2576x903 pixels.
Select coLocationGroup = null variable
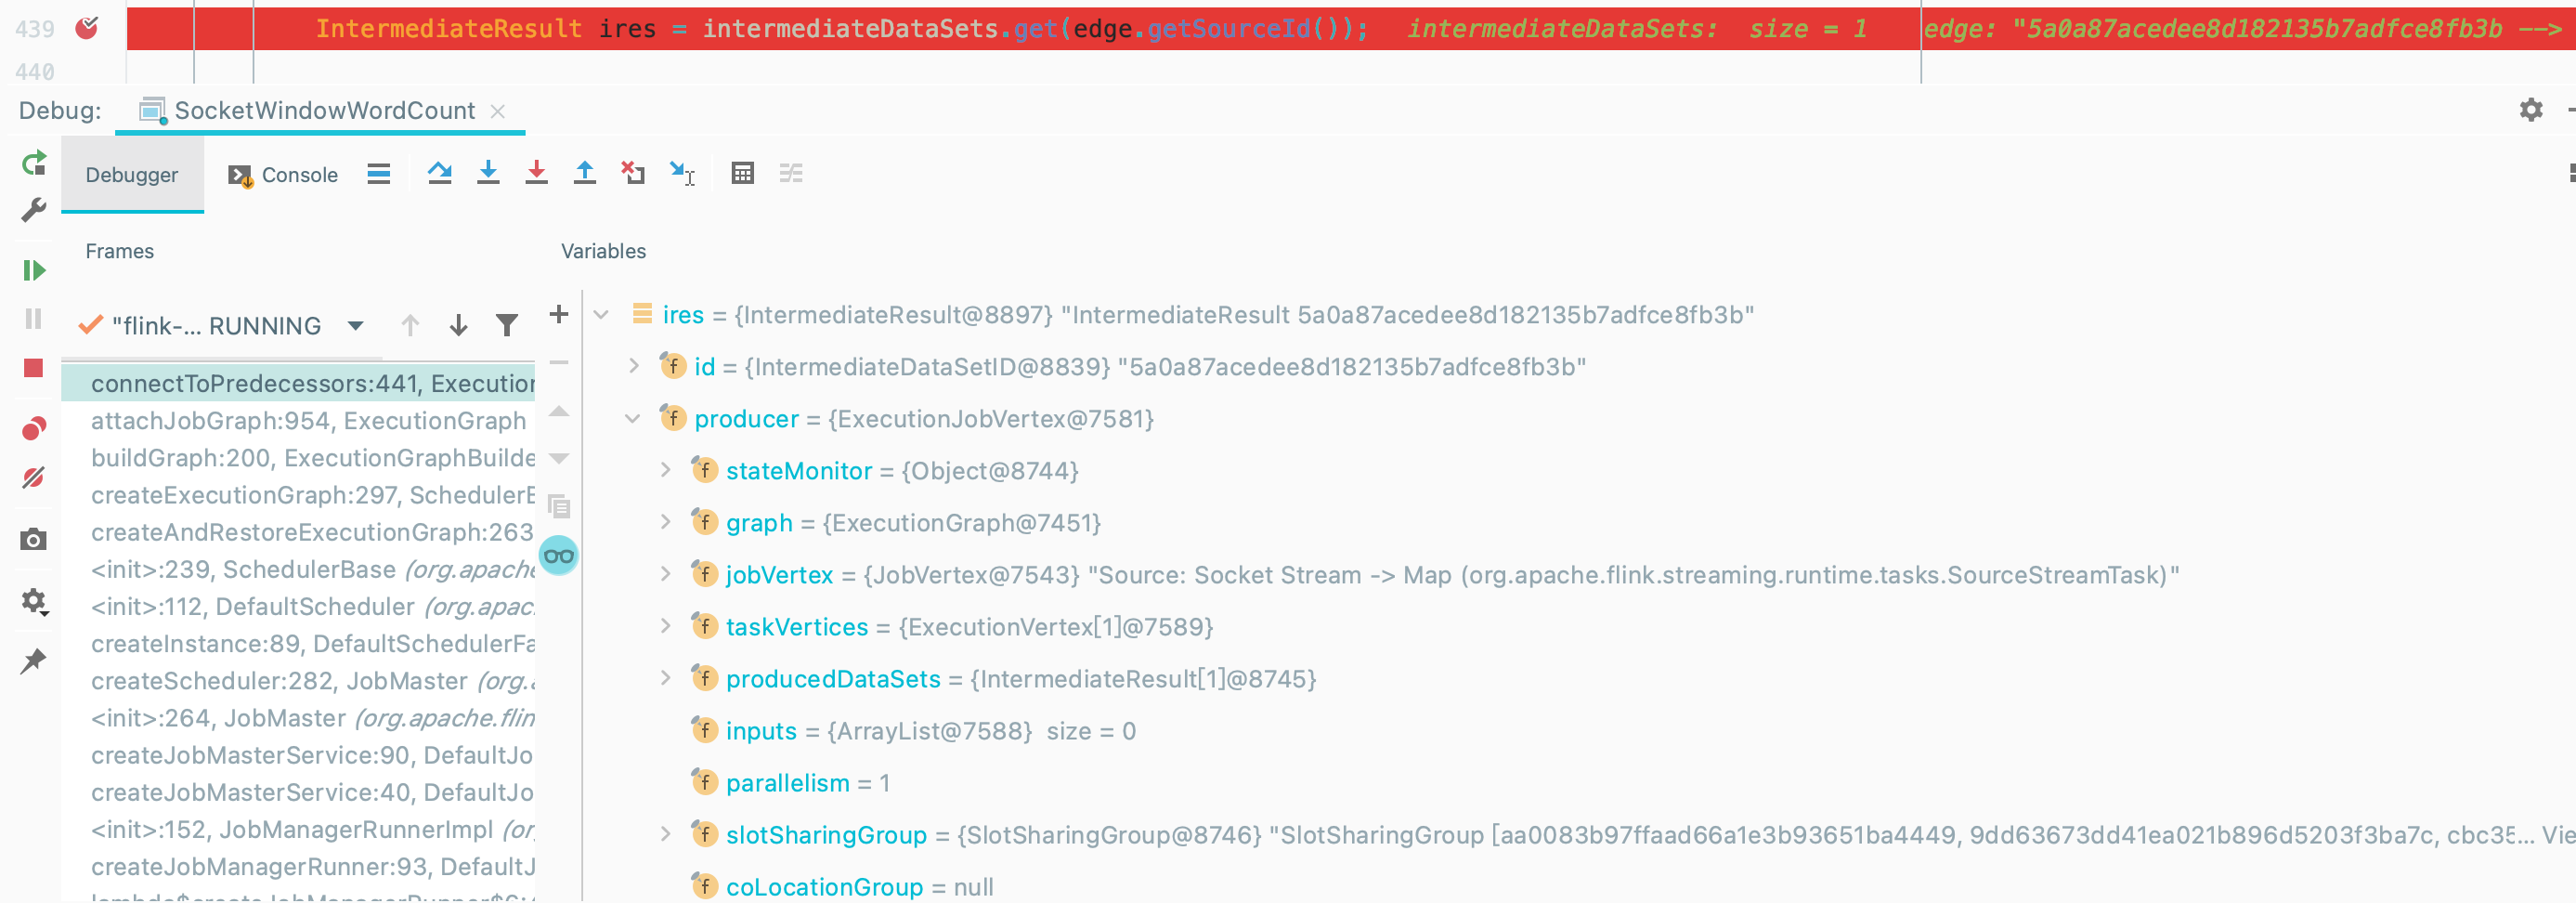[x=843, y=886]
